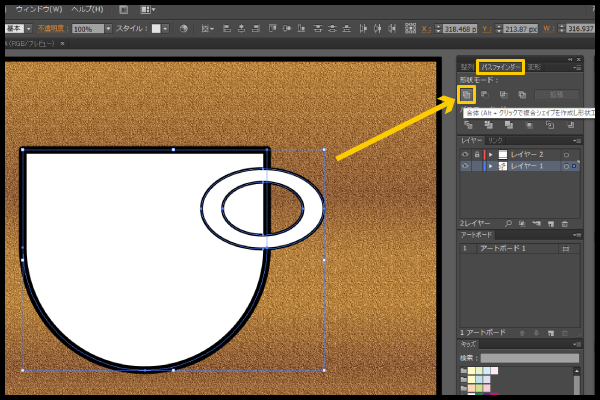Select the Intersect shape mode icon
Image resolution: width=600 pixels, height=400 pixels.
503,95
